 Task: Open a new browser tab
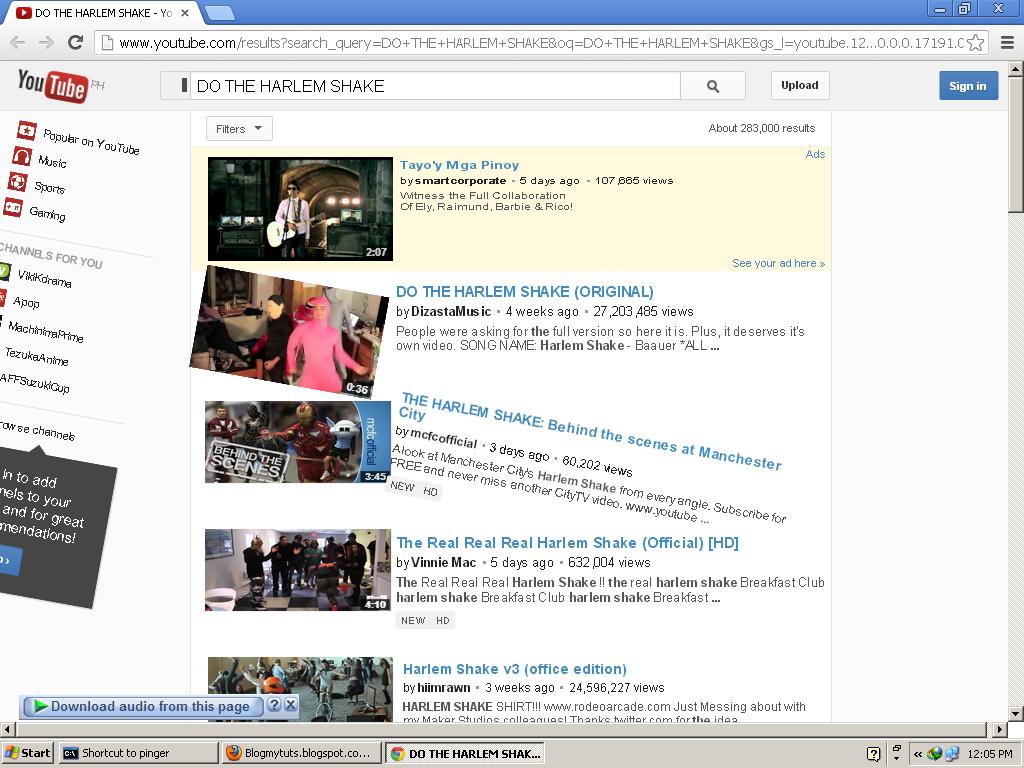[219, 13]
